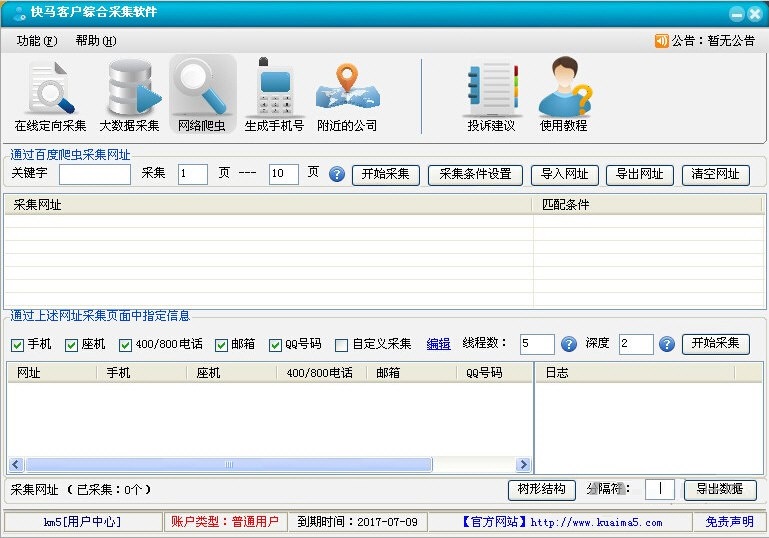This screenshot has width=769, height=538.
Task: Toggle the 邮箱 checkbox
Action: pyautogui.click(x=221, y=345)
